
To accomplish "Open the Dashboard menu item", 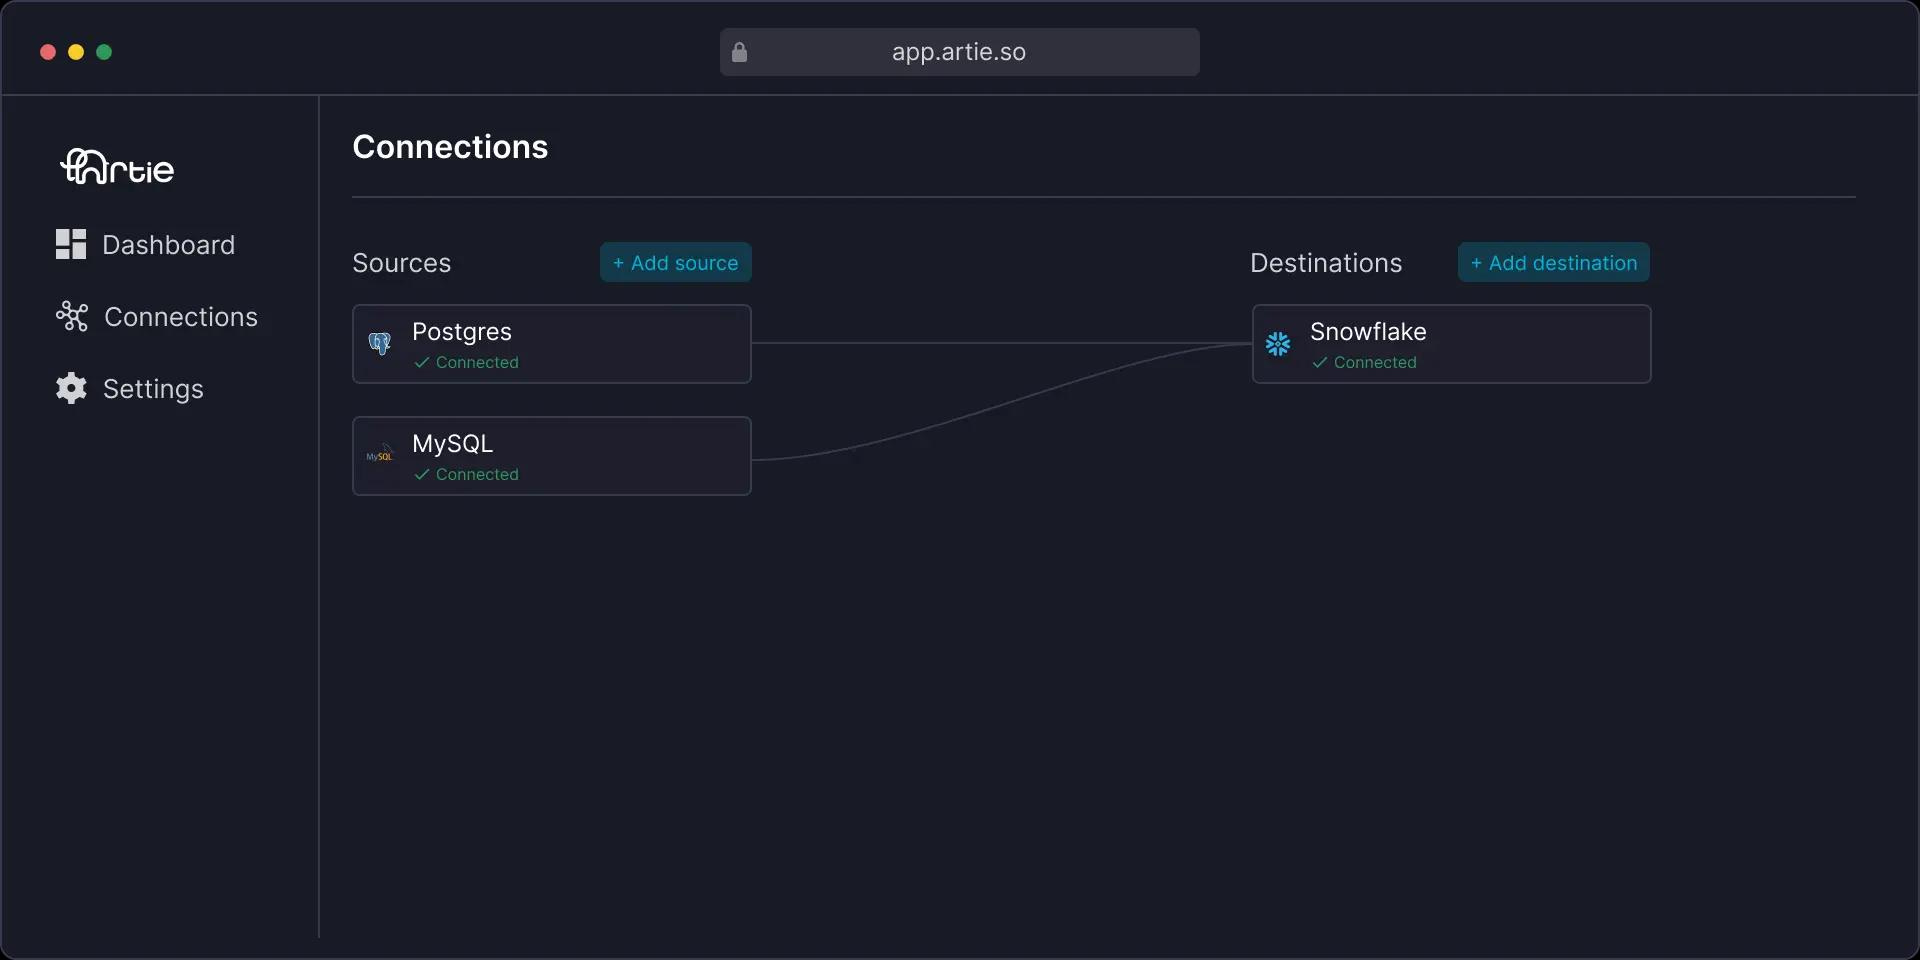I will coord(145,244).
